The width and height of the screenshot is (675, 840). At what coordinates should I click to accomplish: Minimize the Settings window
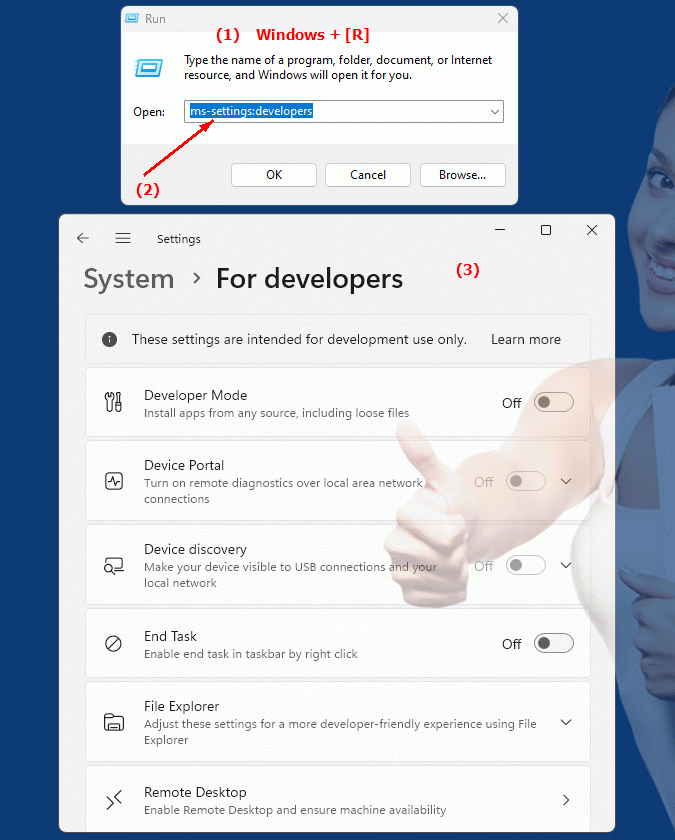point(500,230)
